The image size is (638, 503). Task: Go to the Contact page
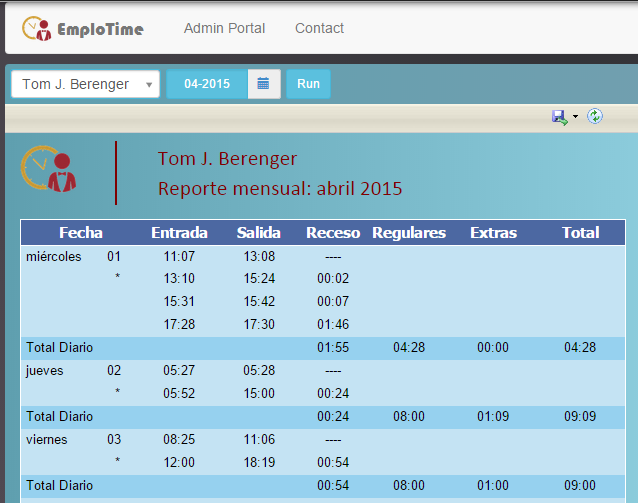[x=319, y=28]
